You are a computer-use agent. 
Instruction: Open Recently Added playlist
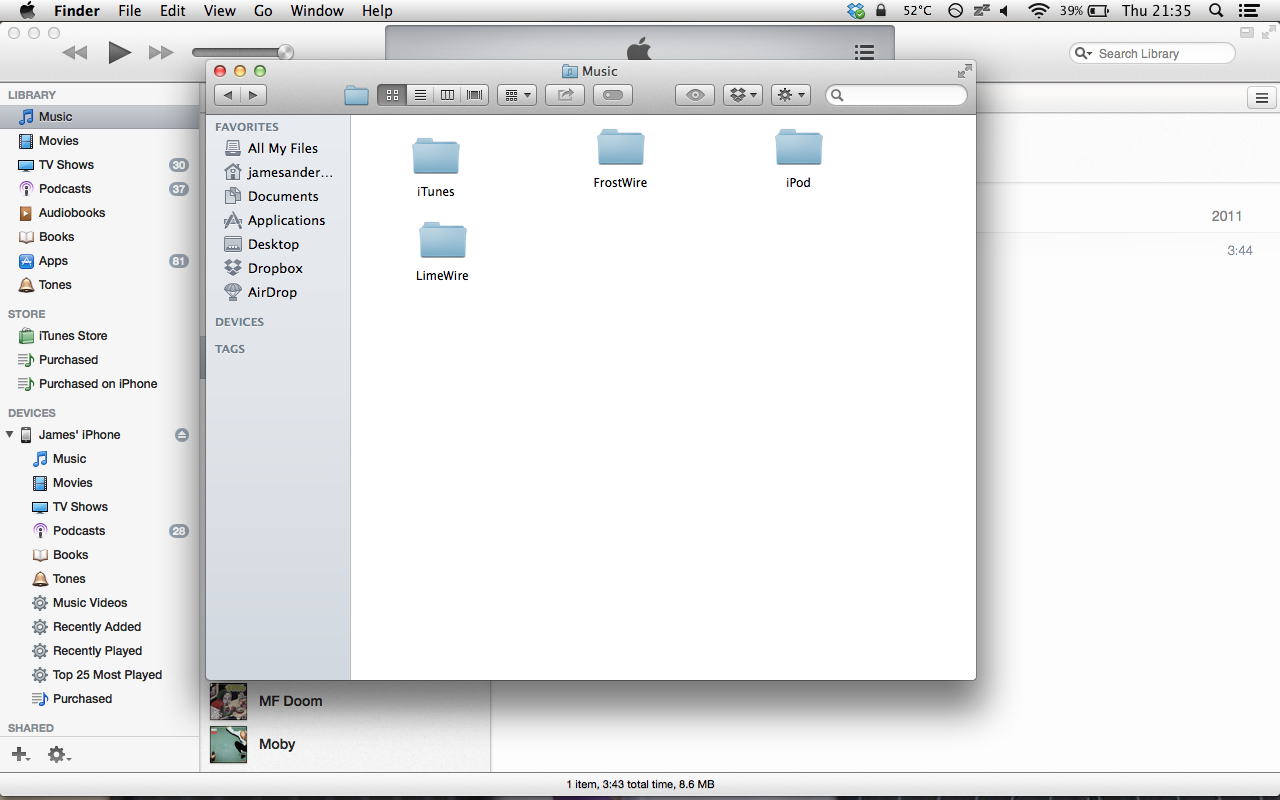click(100, 627)
